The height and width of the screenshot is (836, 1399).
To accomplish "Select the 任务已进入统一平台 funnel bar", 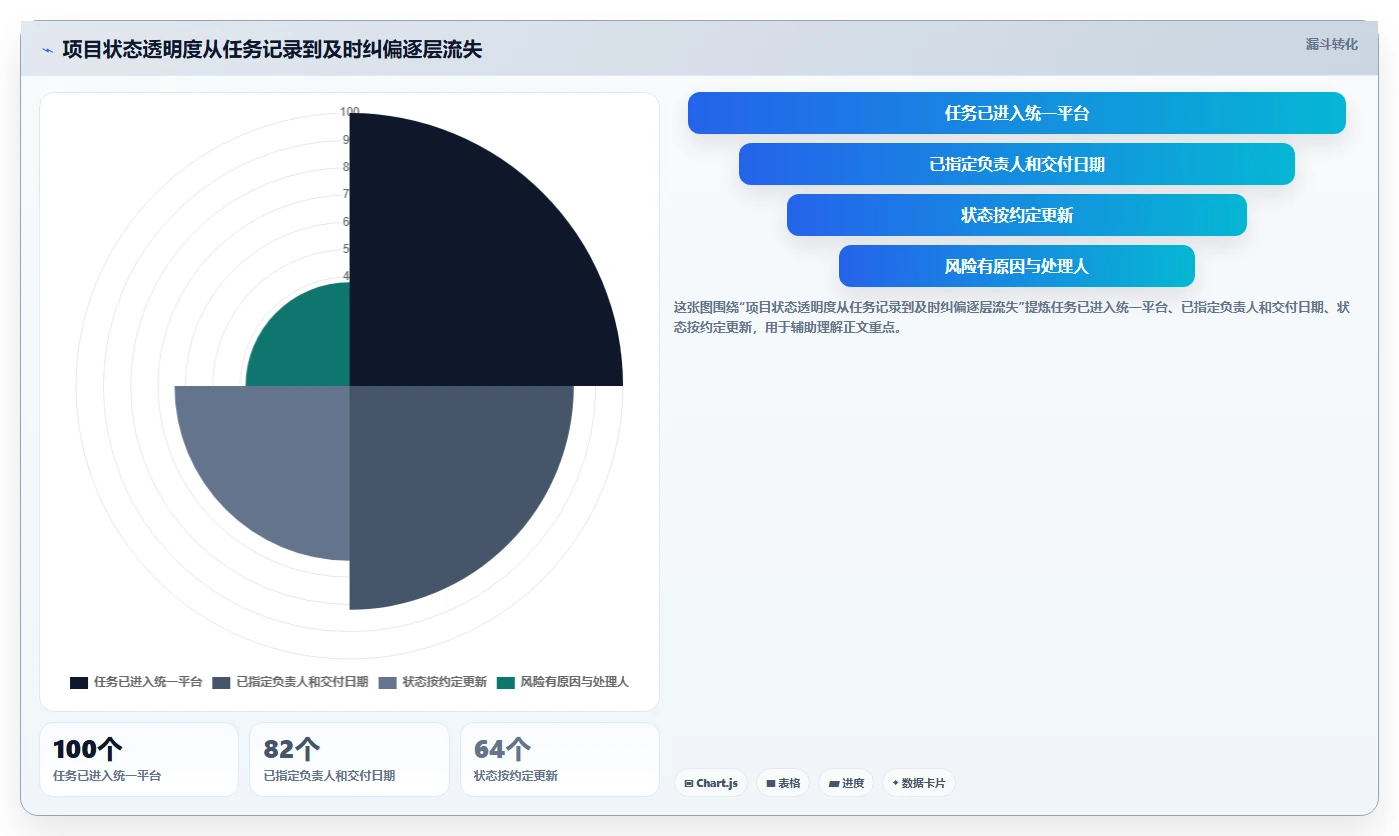I will pos(1016,113).
